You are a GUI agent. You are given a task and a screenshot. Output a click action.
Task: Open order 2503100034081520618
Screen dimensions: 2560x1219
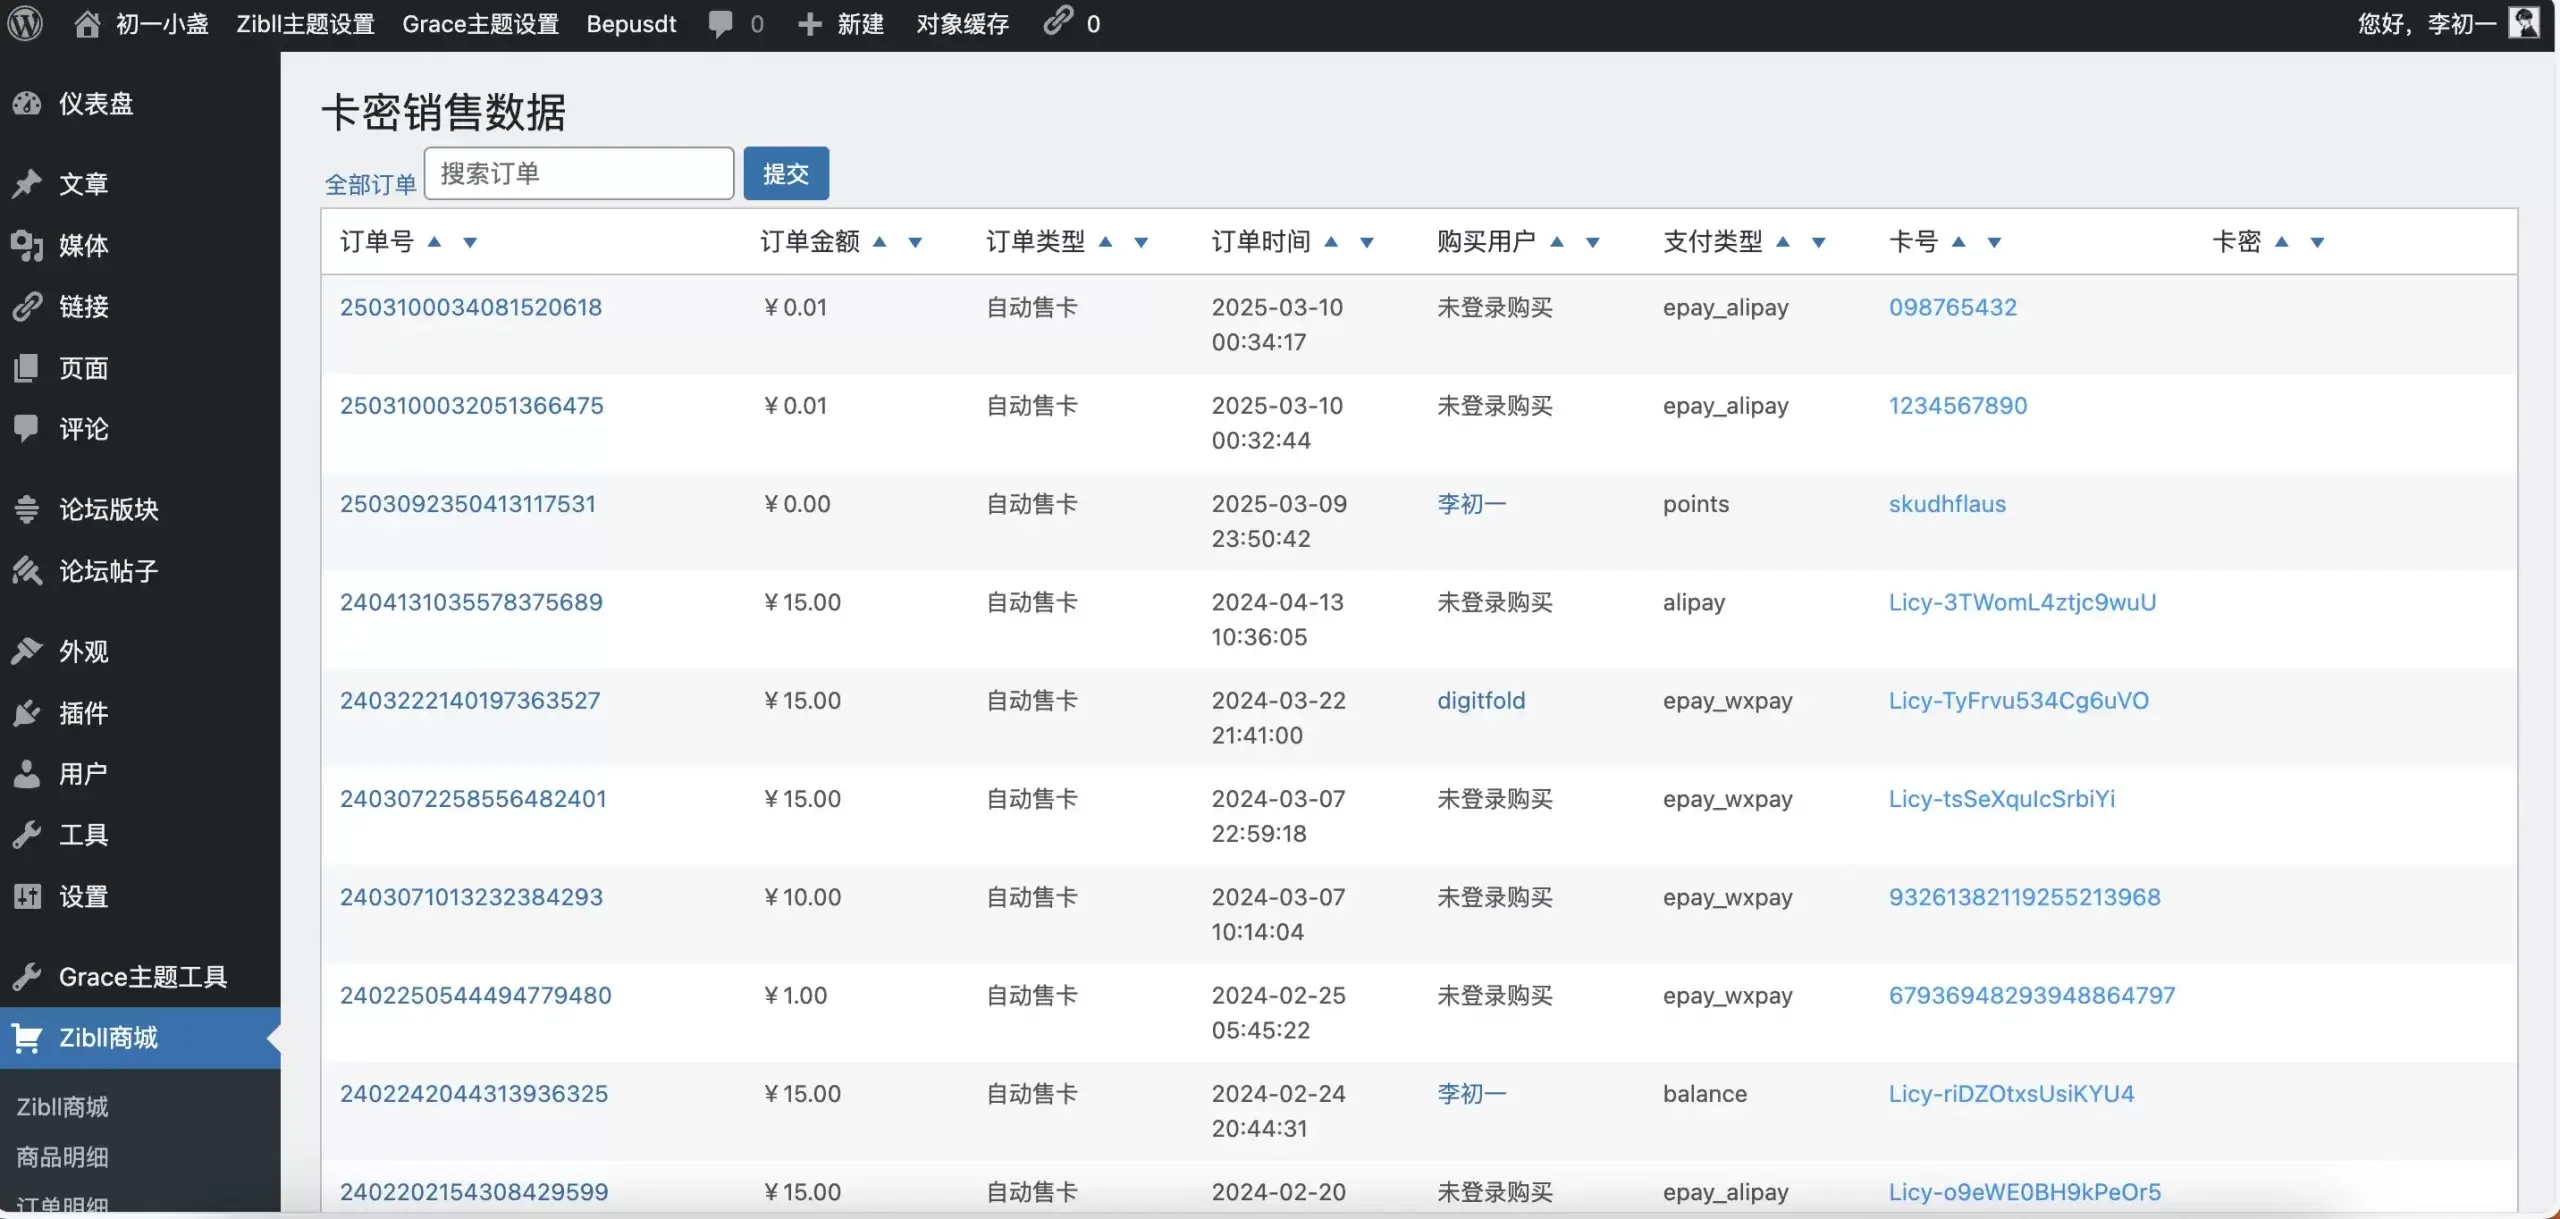(471, 307)
